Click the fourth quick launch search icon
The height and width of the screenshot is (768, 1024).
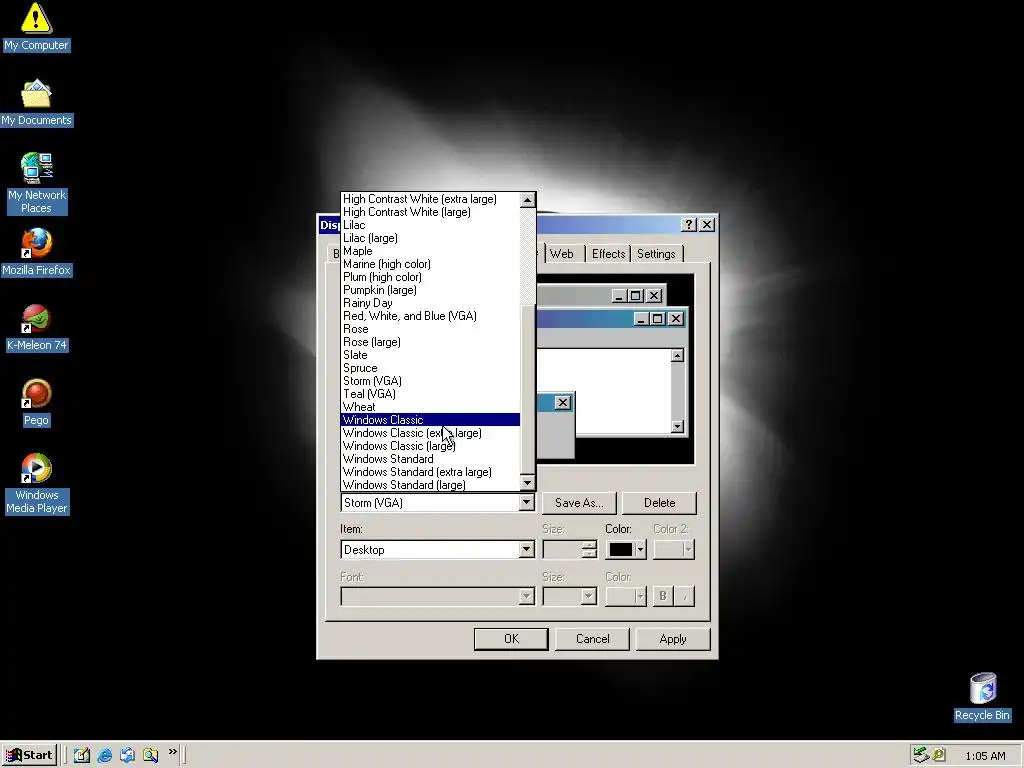click(x=150, y=755)
